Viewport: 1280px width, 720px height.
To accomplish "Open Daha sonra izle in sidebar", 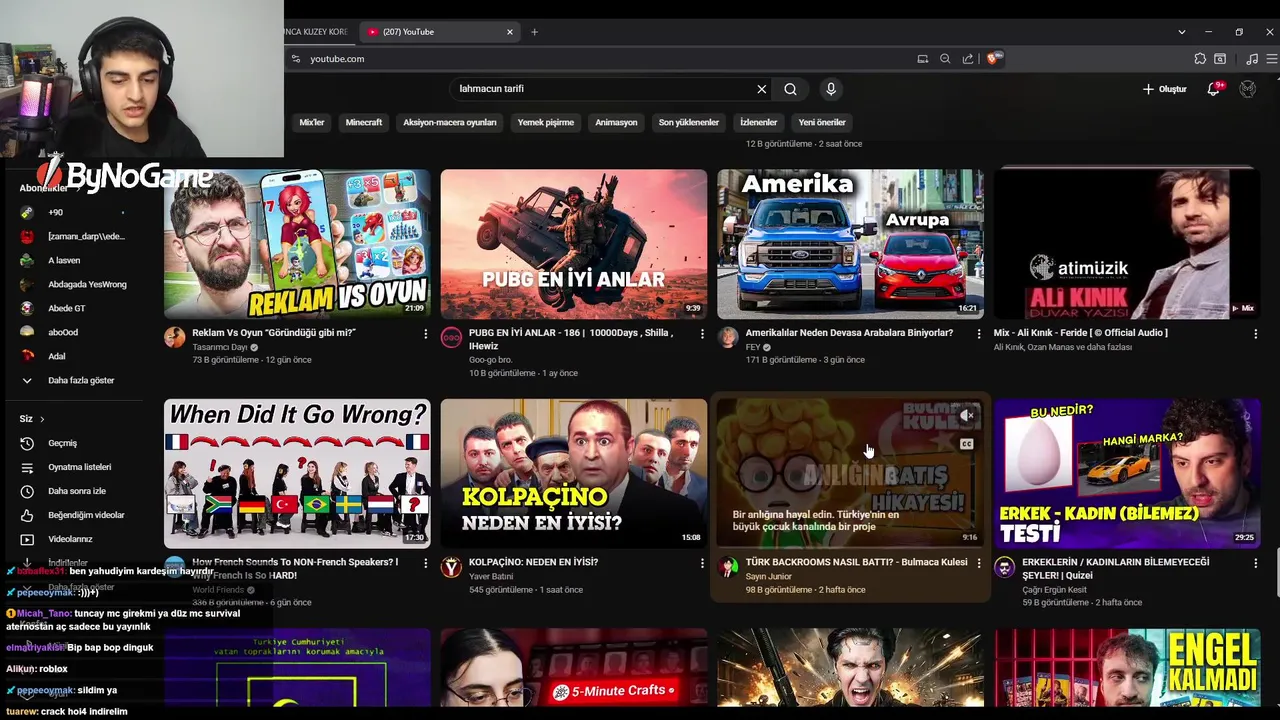I will click(x=77, y=491).
